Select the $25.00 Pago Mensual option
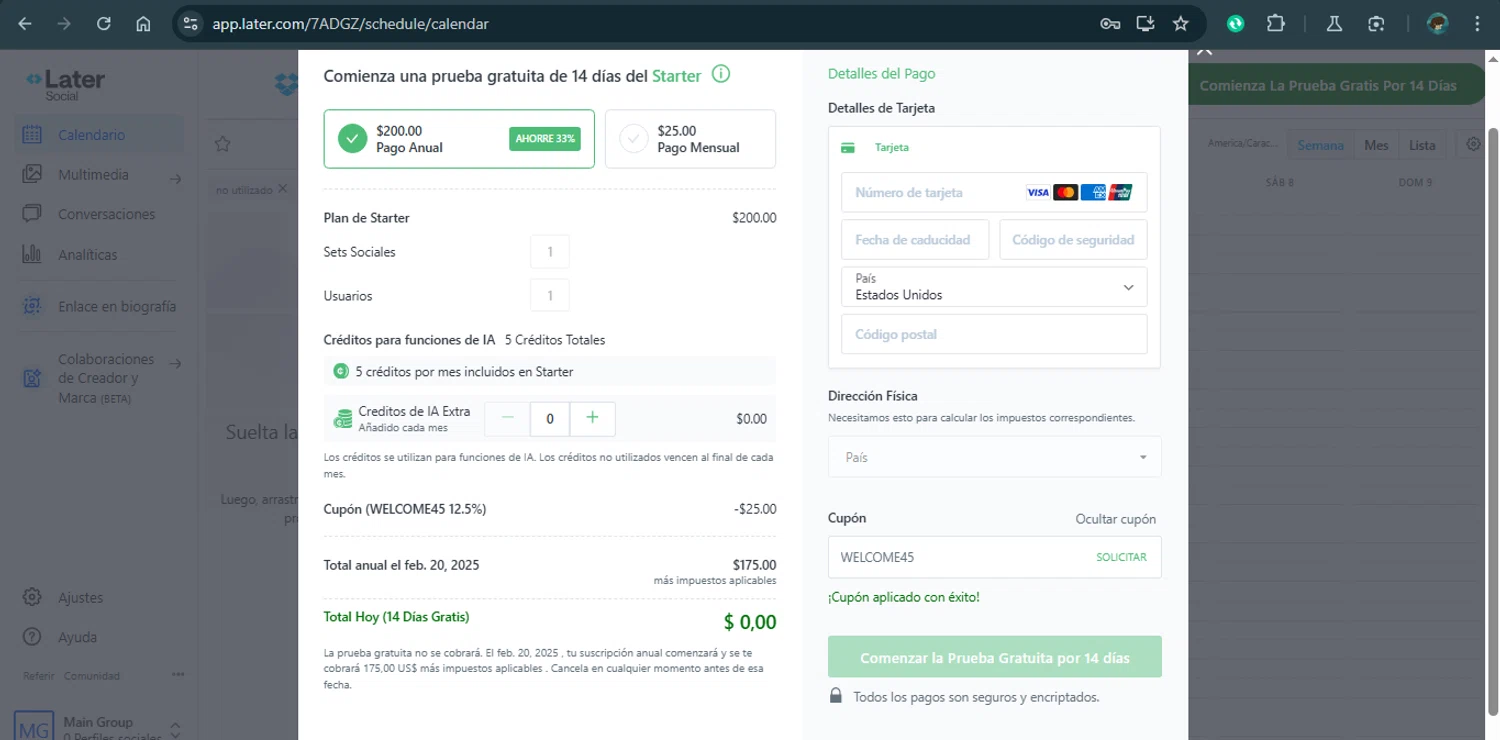 tap(690, 139)
